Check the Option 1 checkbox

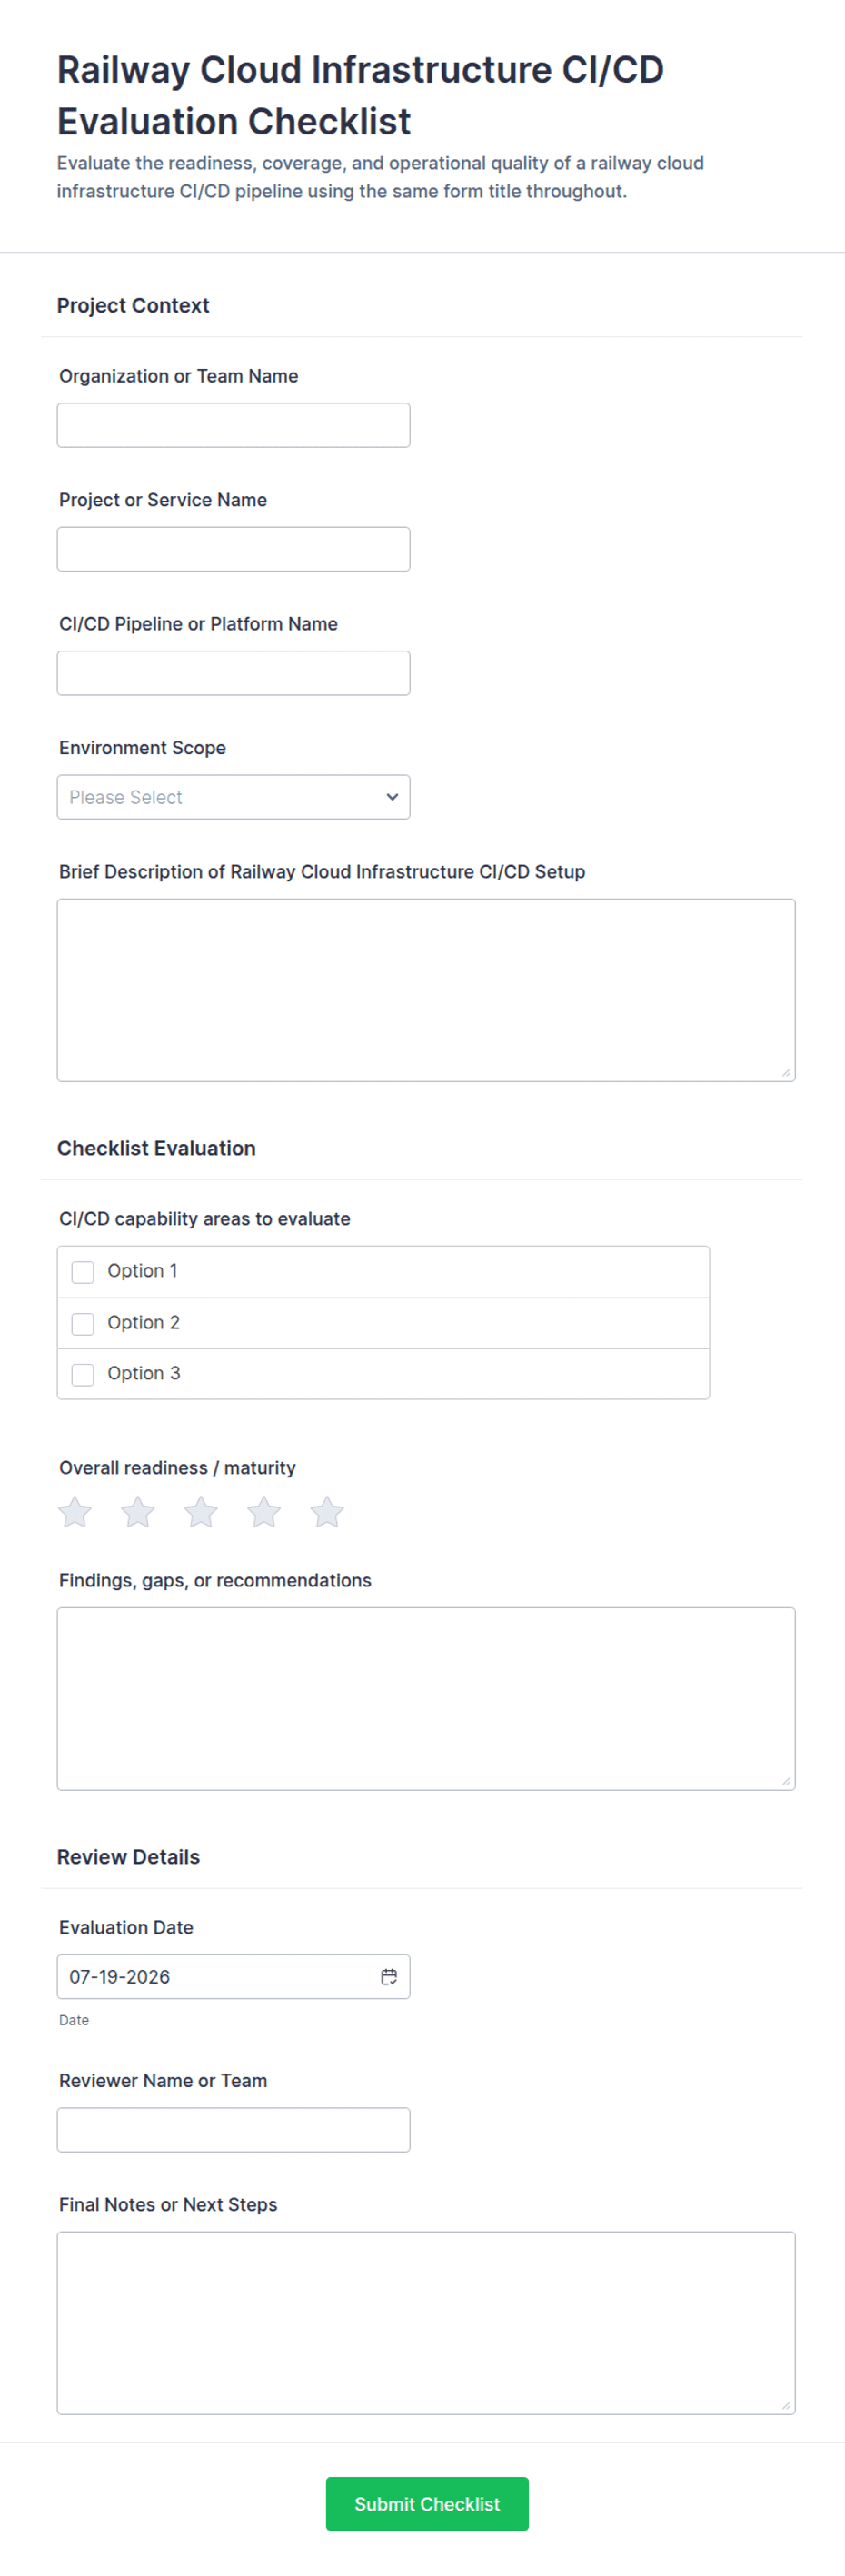tap(83, 1271)
